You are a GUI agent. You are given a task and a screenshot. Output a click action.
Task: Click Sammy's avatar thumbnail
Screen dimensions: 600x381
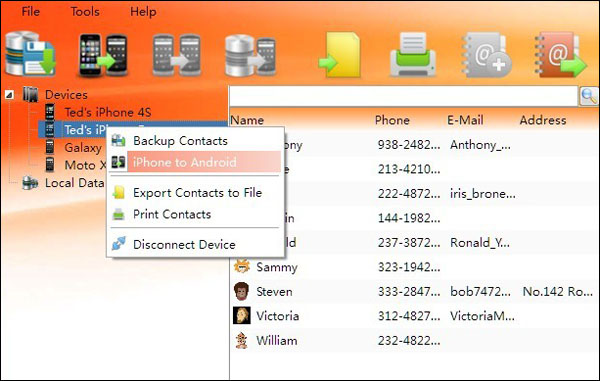(242, 267)
